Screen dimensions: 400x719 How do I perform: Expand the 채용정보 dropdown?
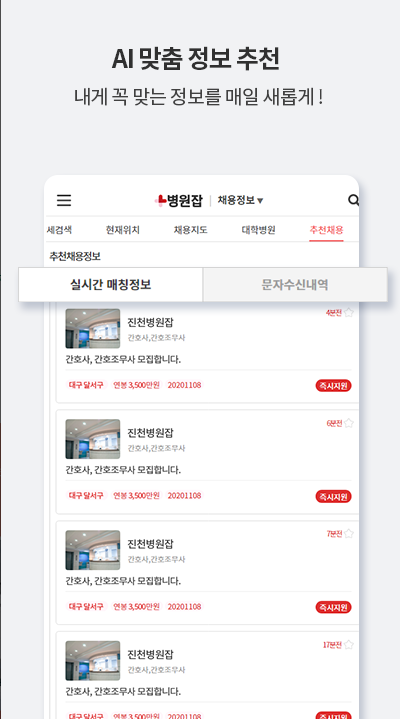[240, 200]
